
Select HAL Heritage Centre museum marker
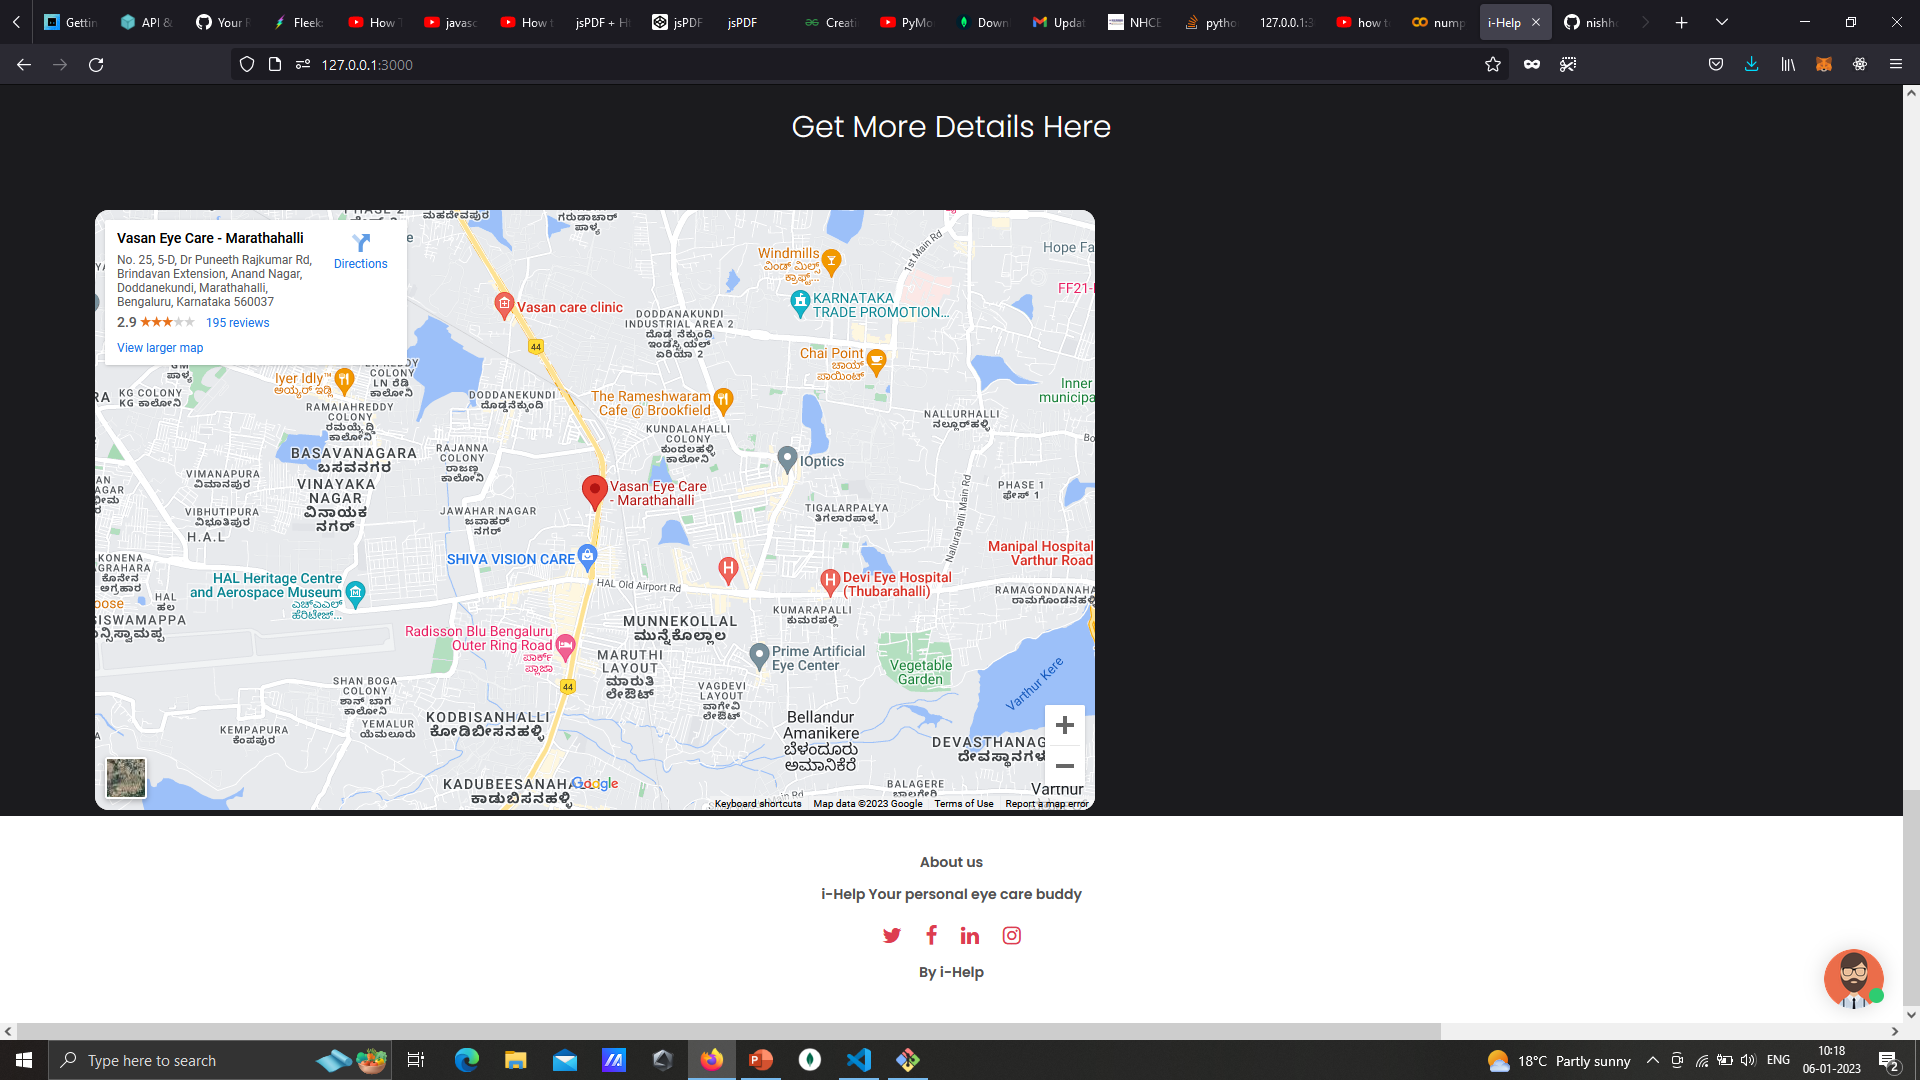[355, 593]
